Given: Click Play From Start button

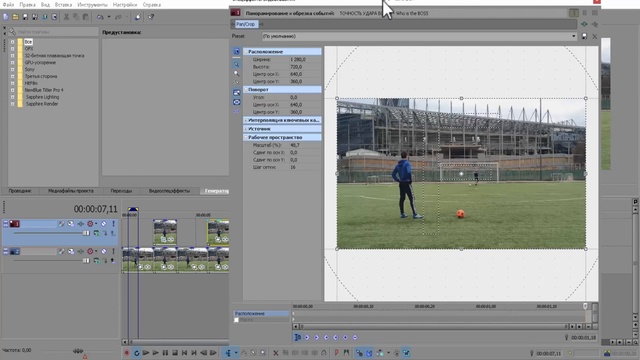Looking at the screenshot, I should (146, 353).
